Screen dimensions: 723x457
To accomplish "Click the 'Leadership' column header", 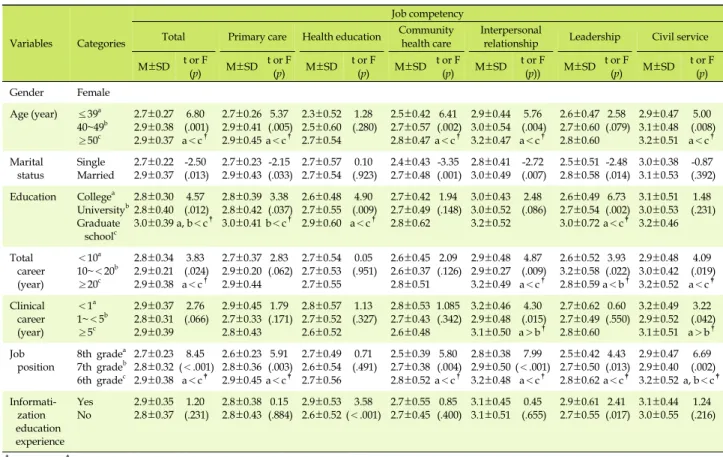I will 594,37.
